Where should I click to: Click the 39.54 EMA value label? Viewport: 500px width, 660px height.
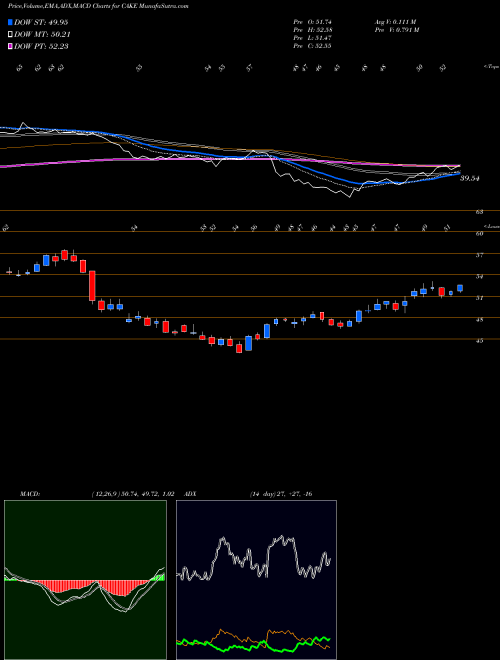(x=470, y=178)
